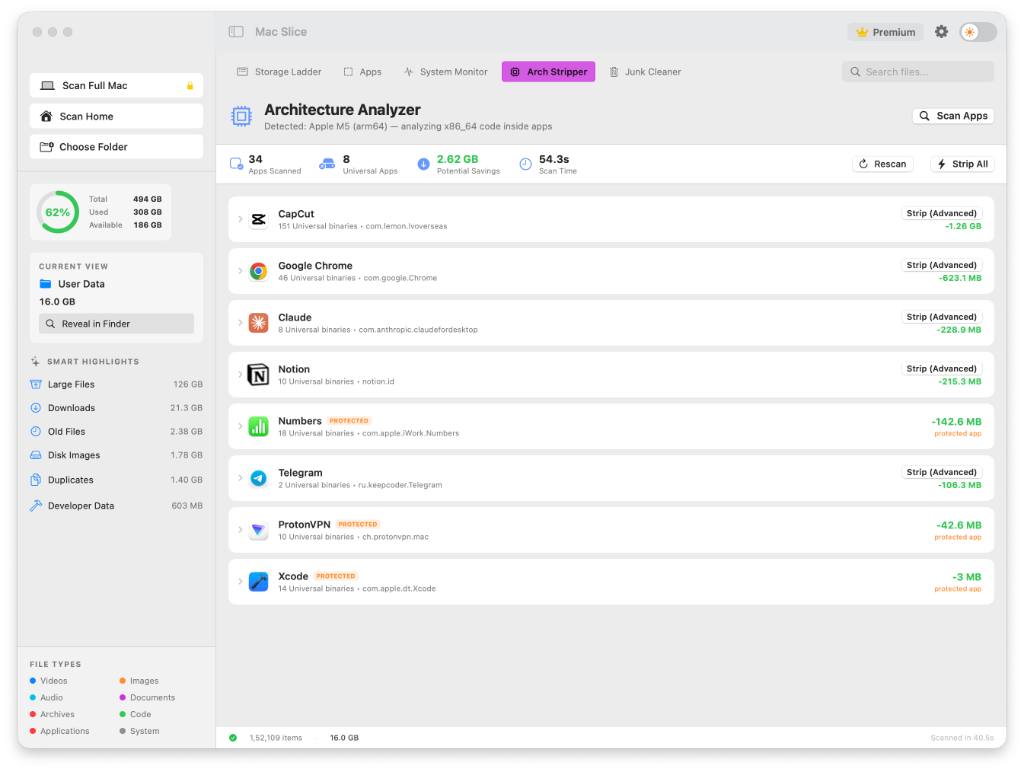Screen dimensions: 1024x771
Task: Click the Developer Data hammer icon
Action: pyautogui.click(x=36, y=506)
